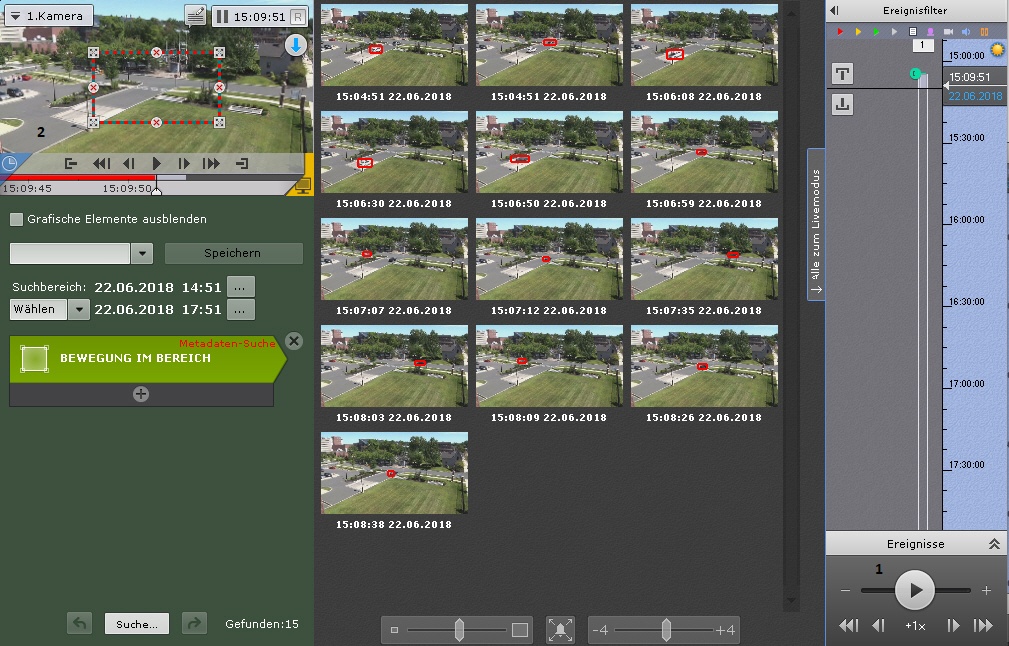
Task: Enable 'Grafische Elemente ausblenden' checkbox
Action: 16,219
